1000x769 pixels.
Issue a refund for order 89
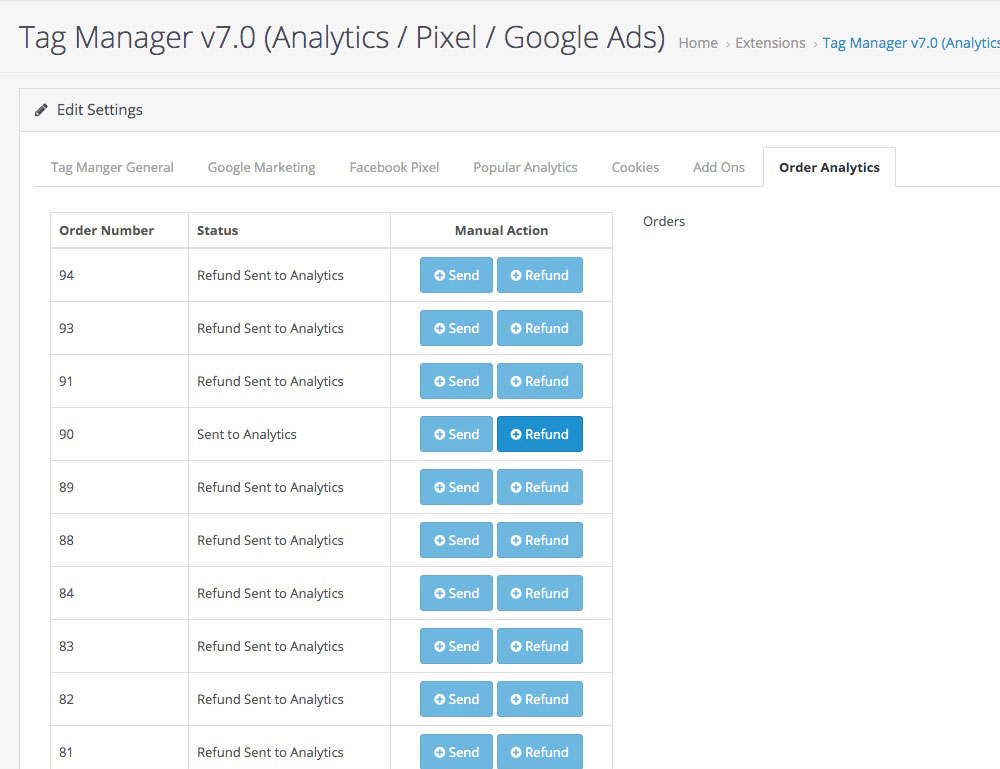pos(540,487)
